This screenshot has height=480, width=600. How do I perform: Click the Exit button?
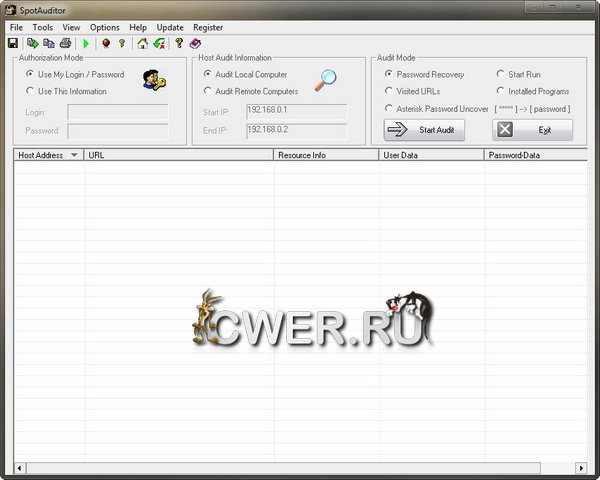tap(532, 130)
